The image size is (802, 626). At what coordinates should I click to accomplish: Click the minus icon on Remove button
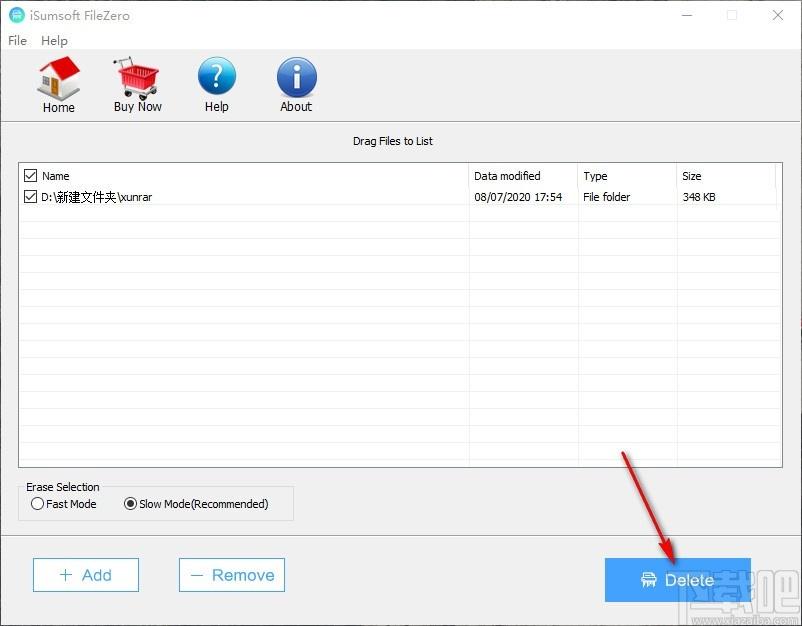coord(197,575)
